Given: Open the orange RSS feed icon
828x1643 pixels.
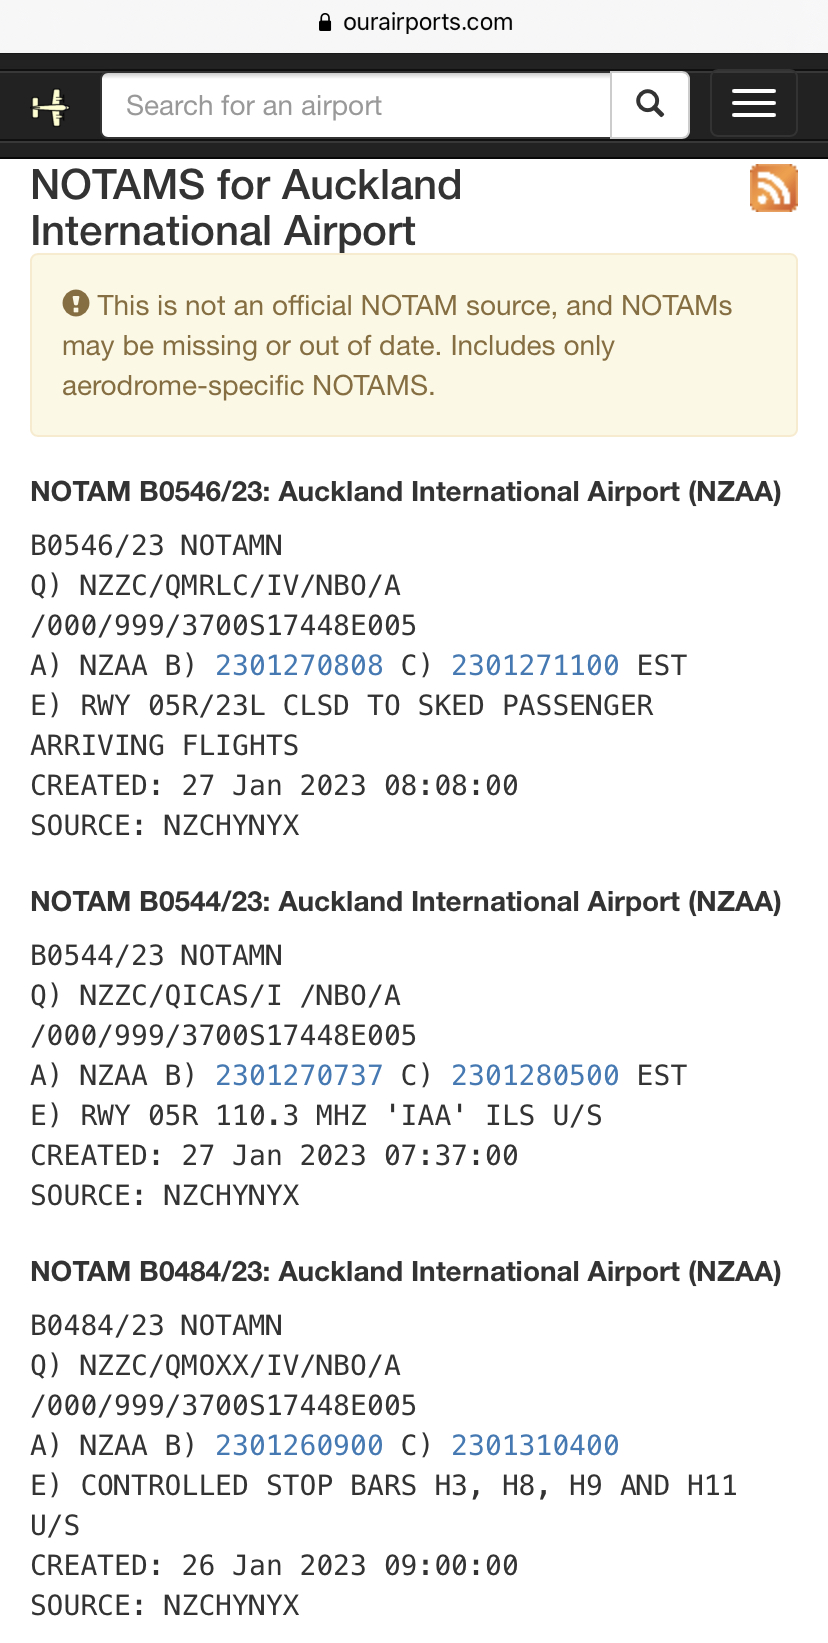Looking at the screenshot, I should pyautogui.click(x=773, y=188).
